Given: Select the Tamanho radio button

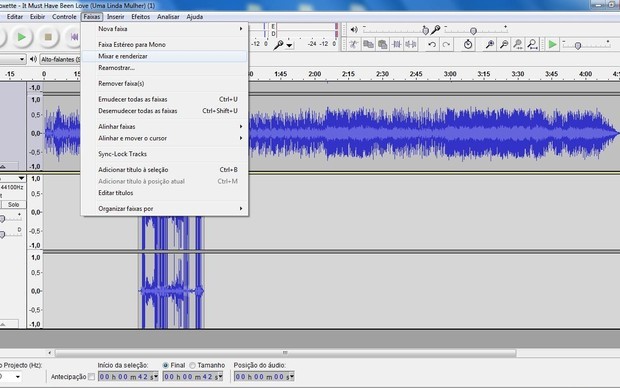Looking at the screenshot, I should (193, 365).
